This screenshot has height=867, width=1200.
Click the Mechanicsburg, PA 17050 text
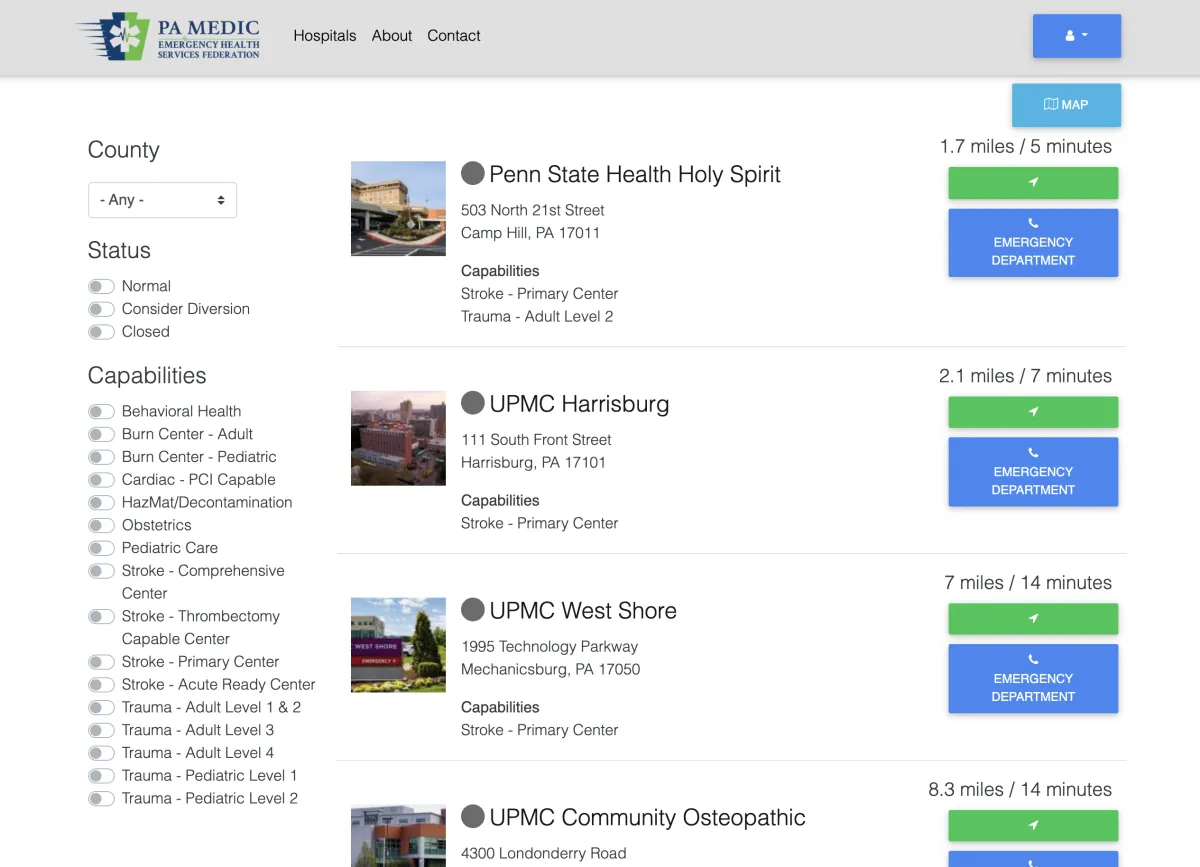(551, 670)
